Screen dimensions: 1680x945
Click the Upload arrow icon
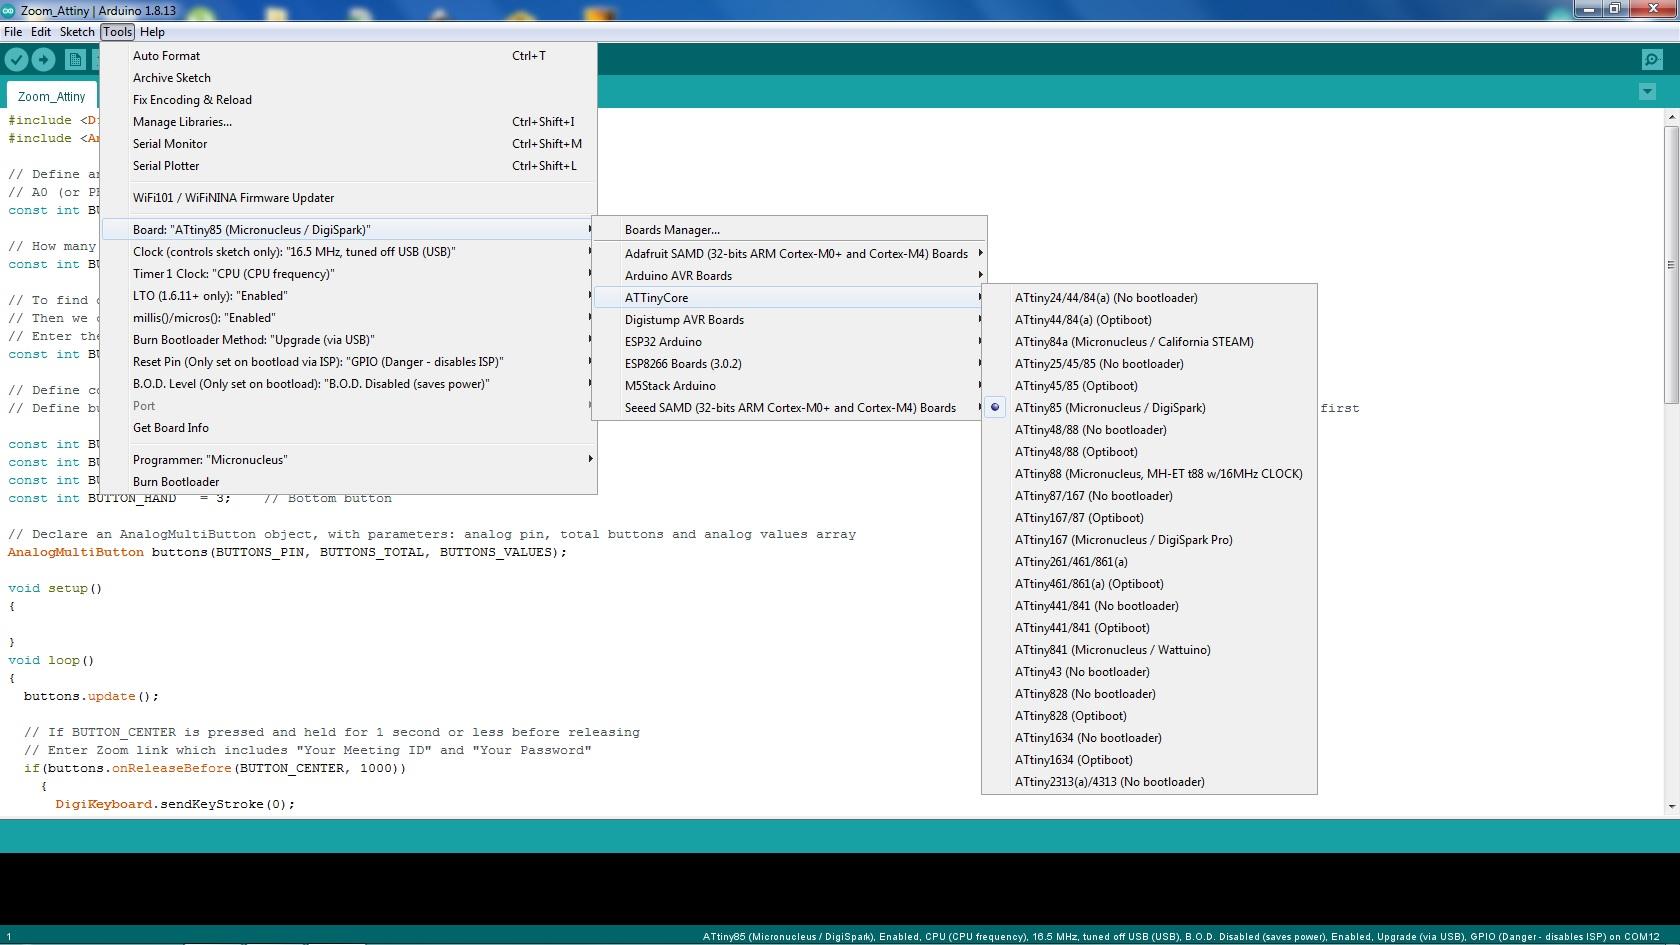click(x=43, y=60)
